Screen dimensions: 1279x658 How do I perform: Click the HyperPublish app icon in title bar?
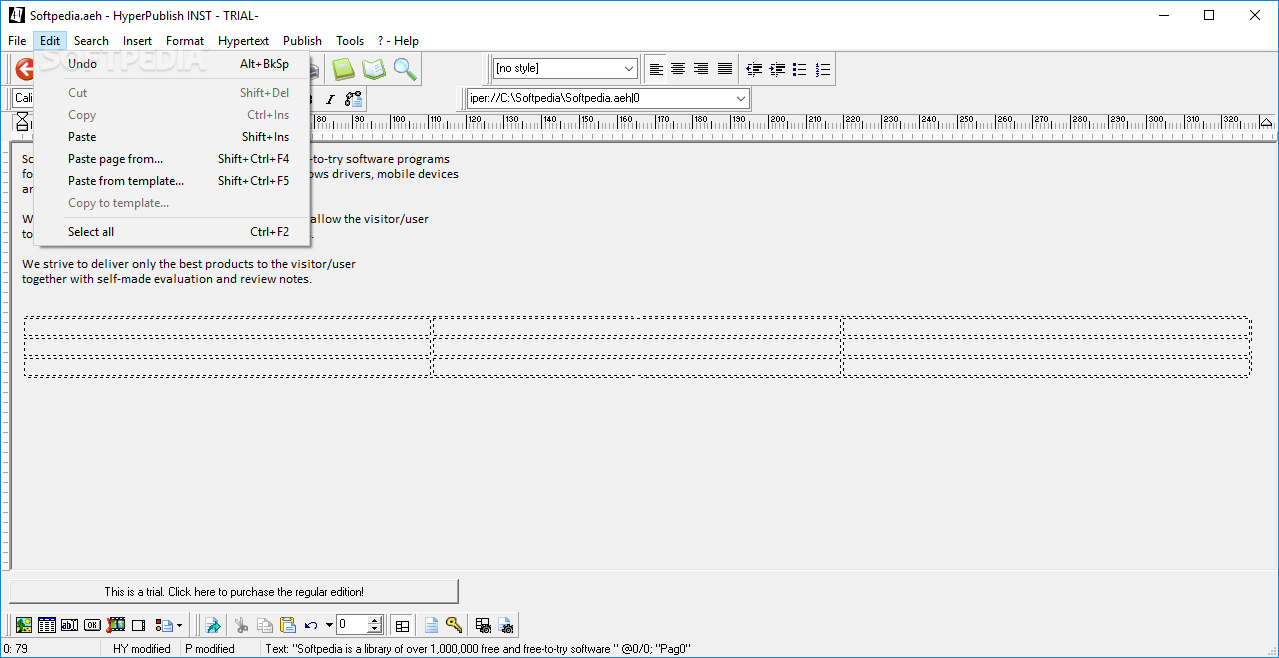[16, 15]
